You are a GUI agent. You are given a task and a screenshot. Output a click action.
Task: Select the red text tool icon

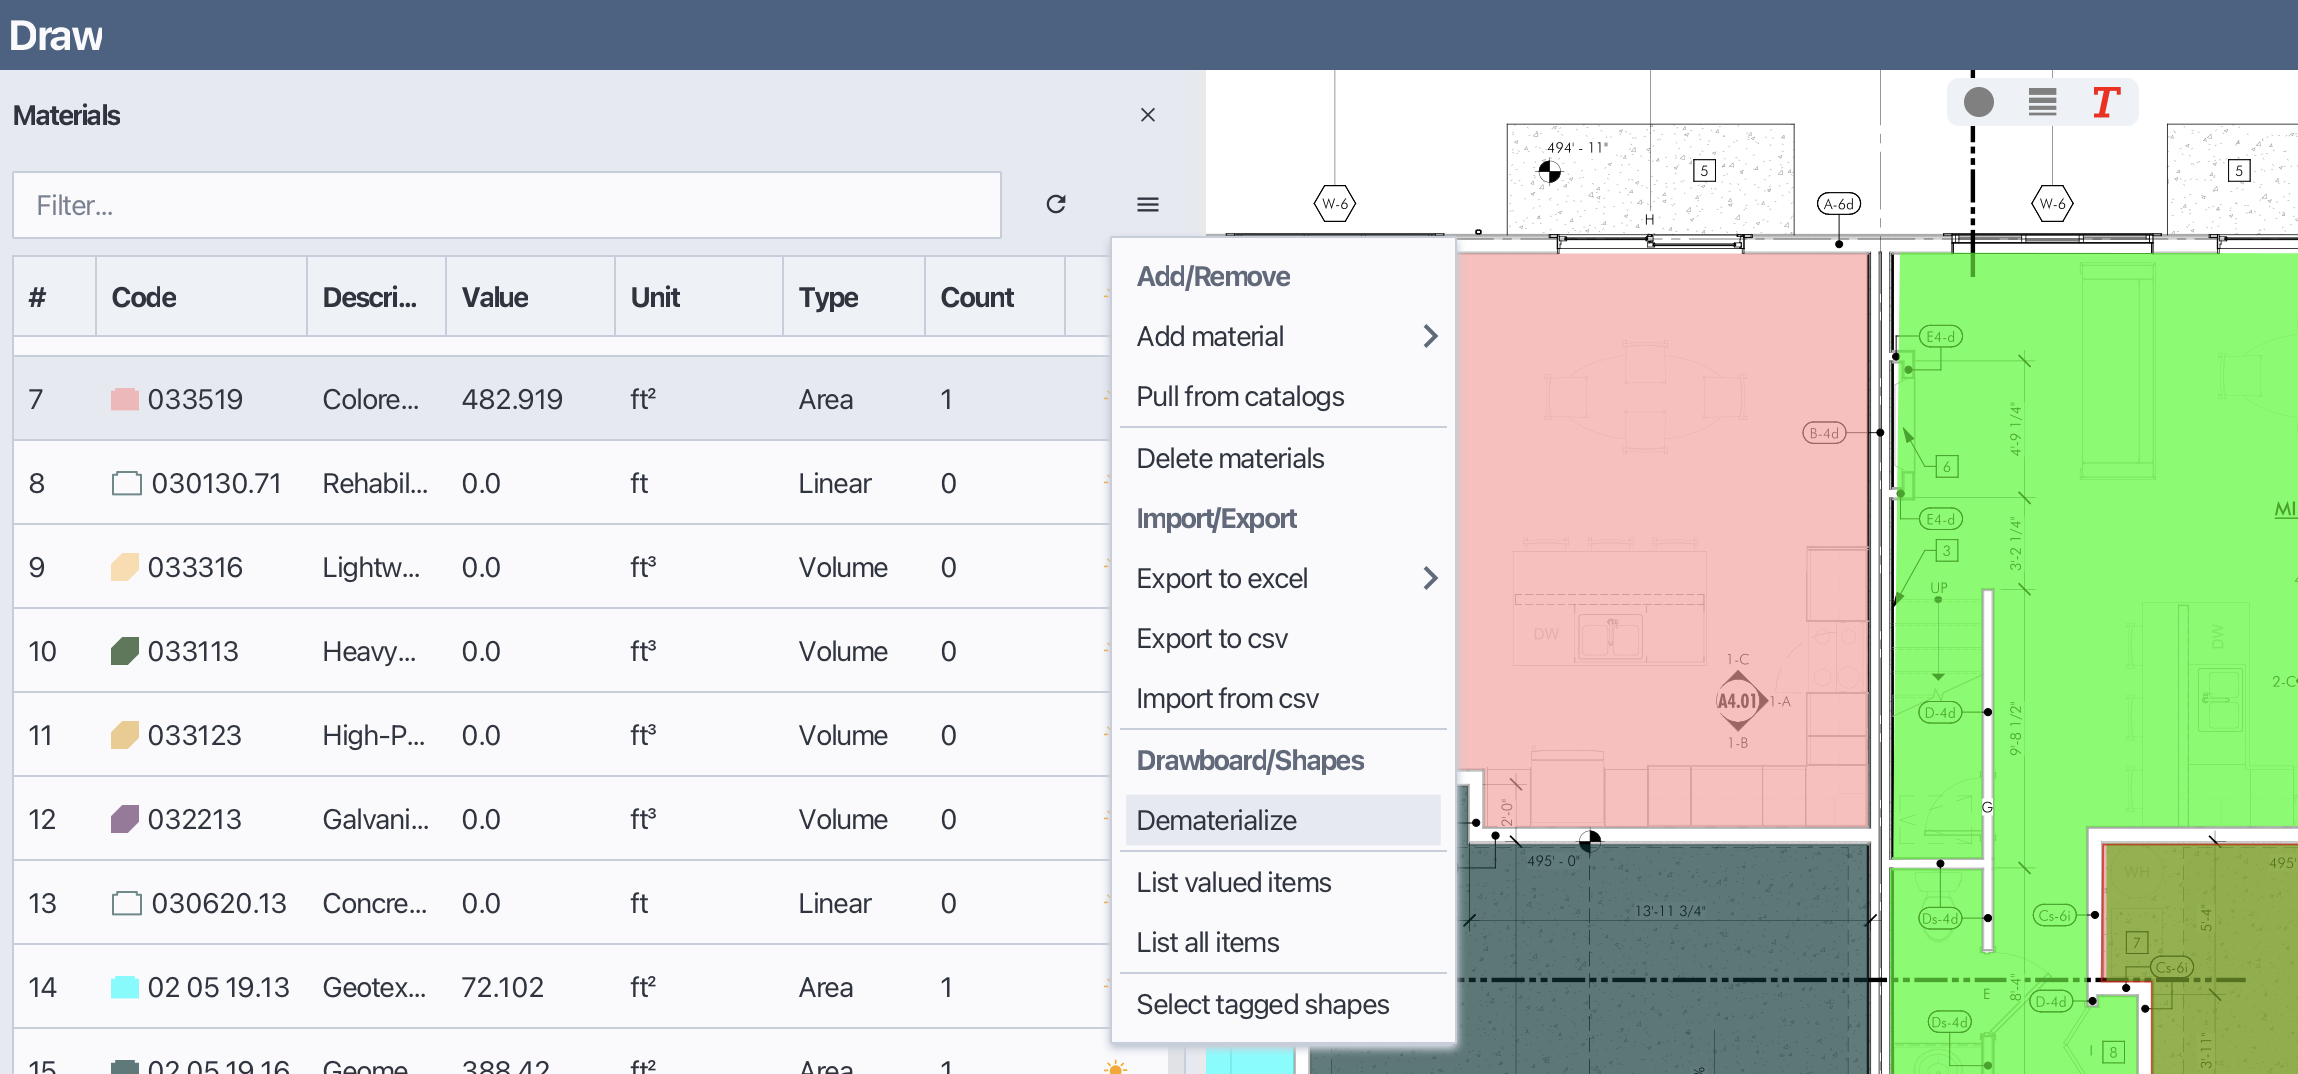tap(2105, 102)
